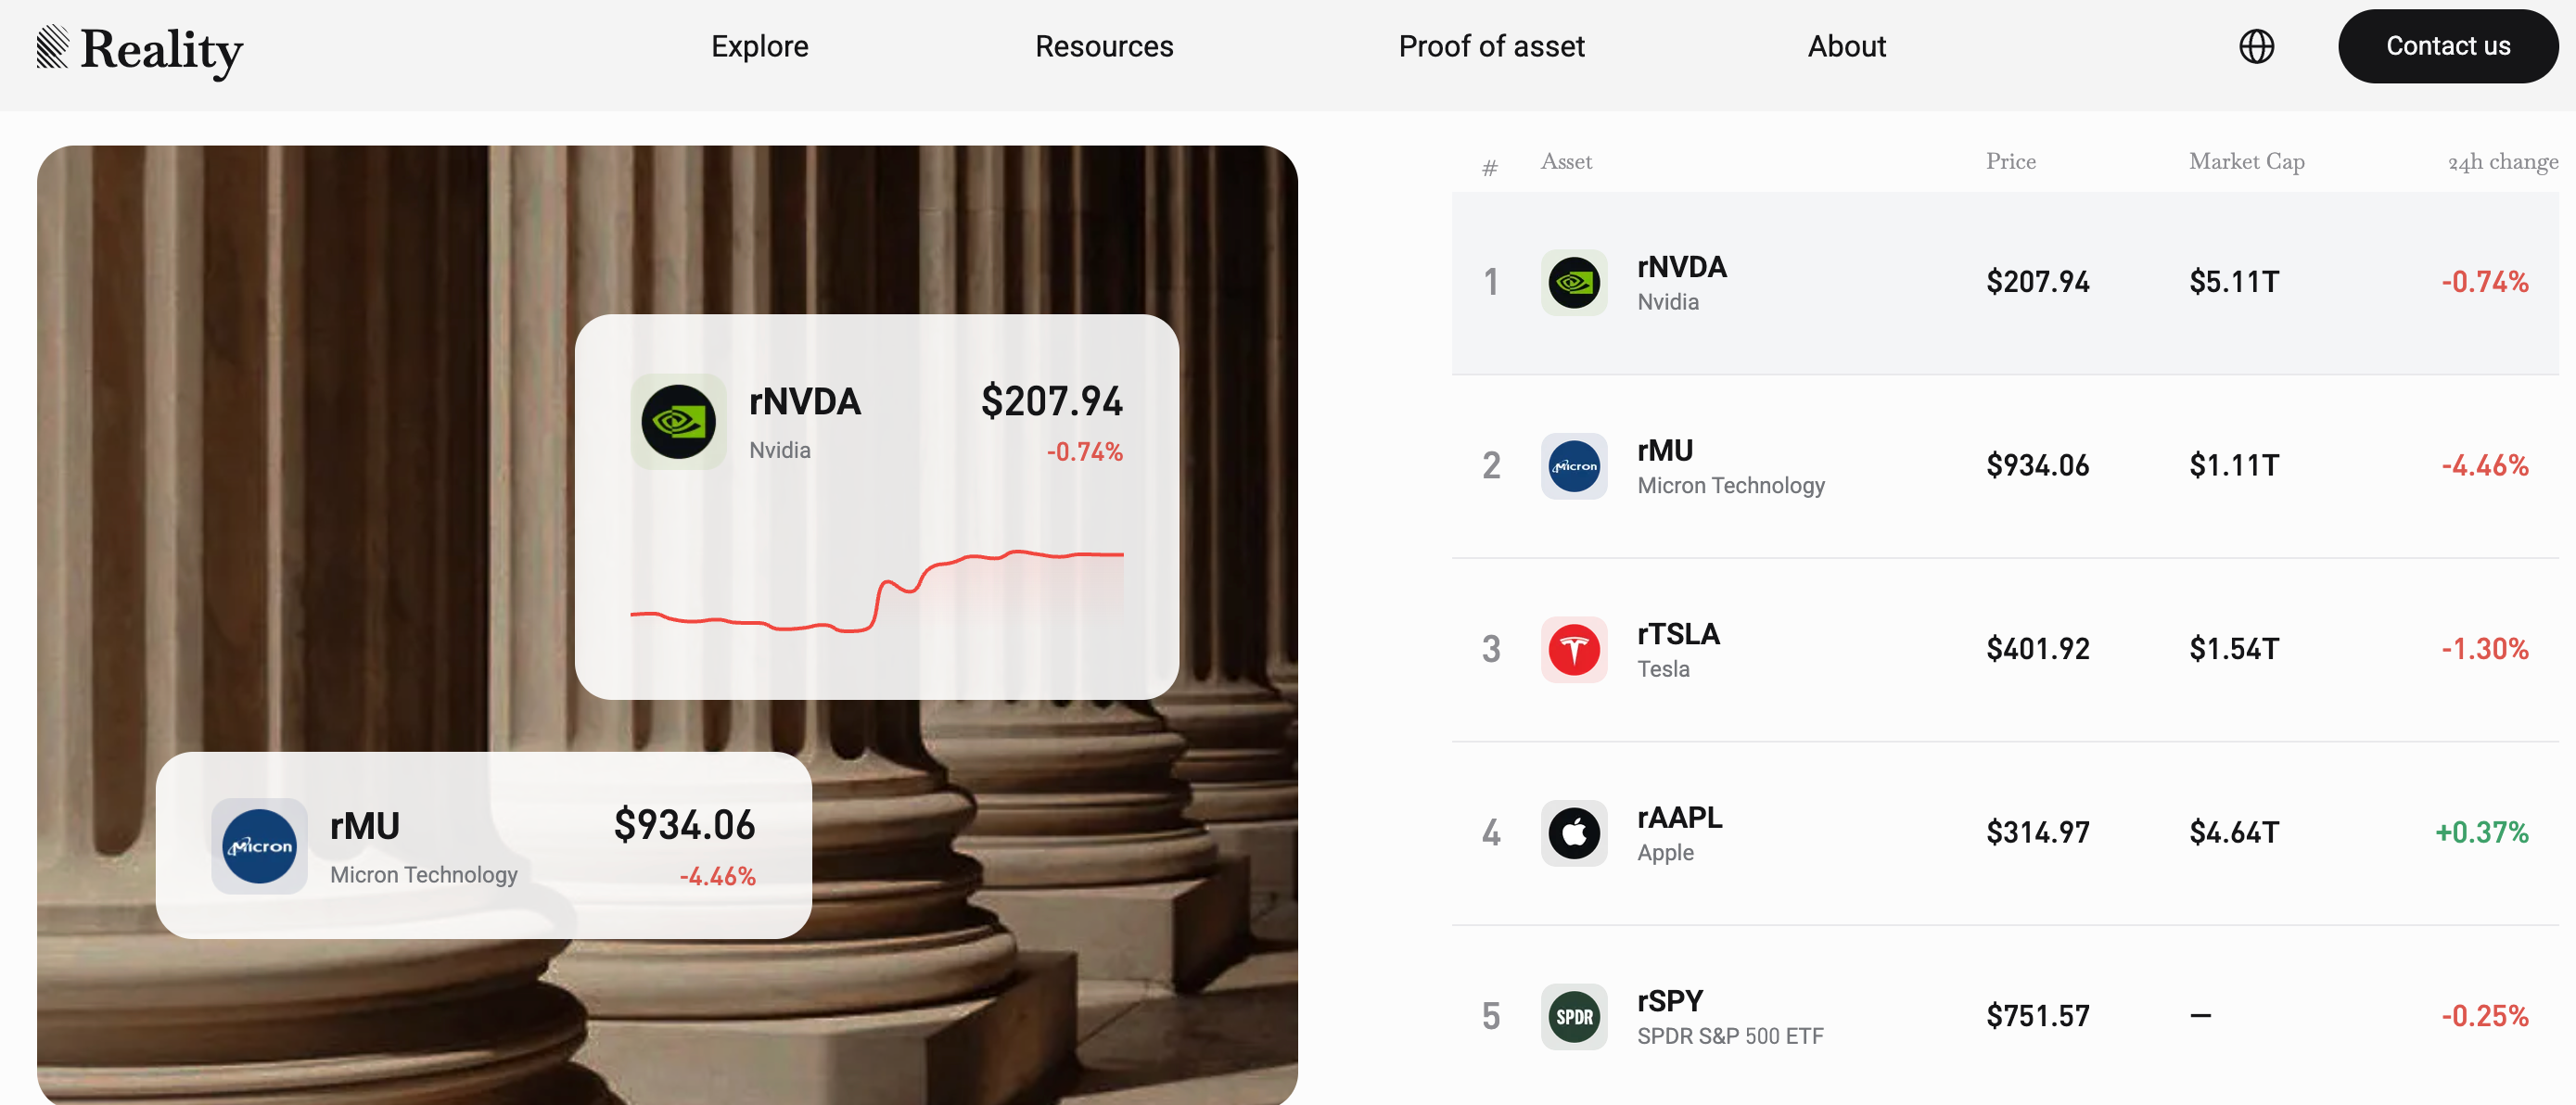2576x1105 pixels.
Task: Click the Nvidia subtitle in the table row
Action: tap(1668, 302)
